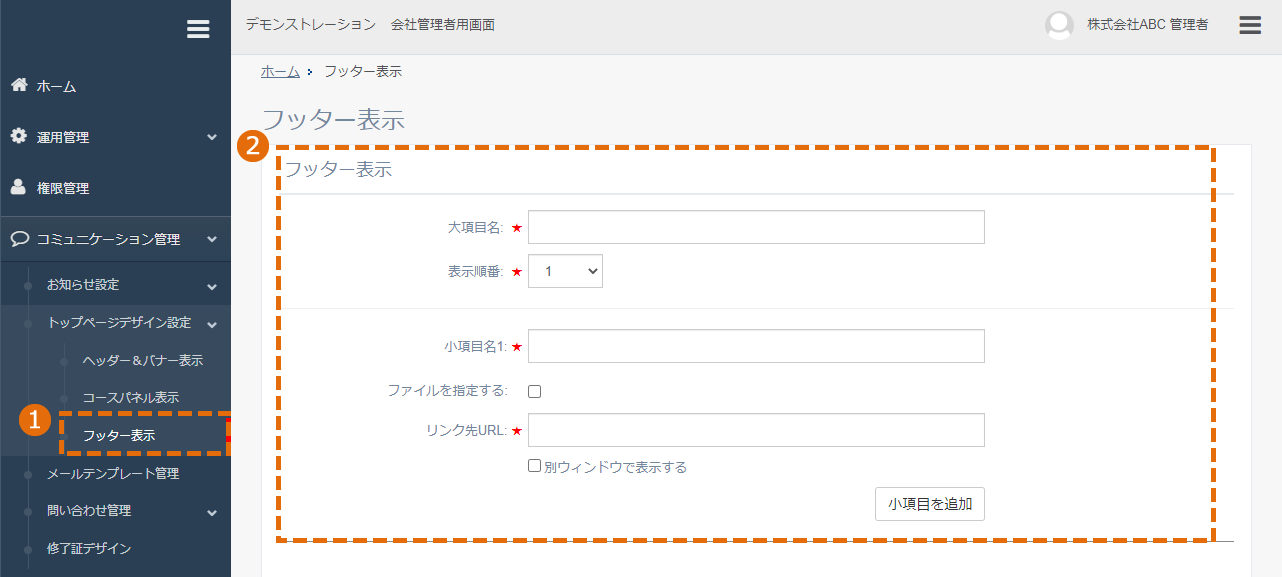Check the ファイルを指定する checkbox
The image size is (1282, 577).
click(x=534, y=391)
